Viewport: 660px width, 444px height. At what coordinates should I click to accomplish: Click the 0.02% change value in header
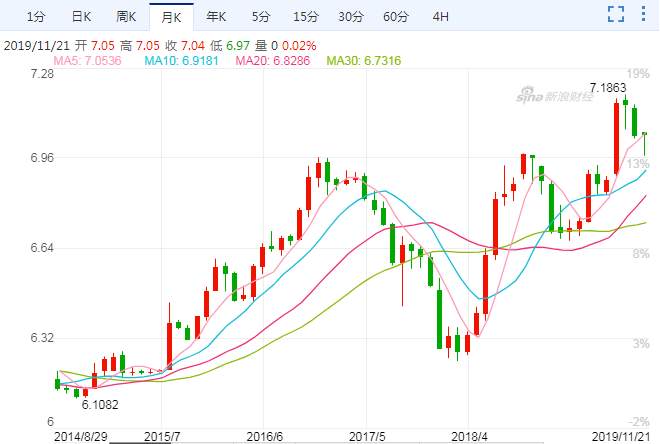pyautogui.click(x=299, y=46)
